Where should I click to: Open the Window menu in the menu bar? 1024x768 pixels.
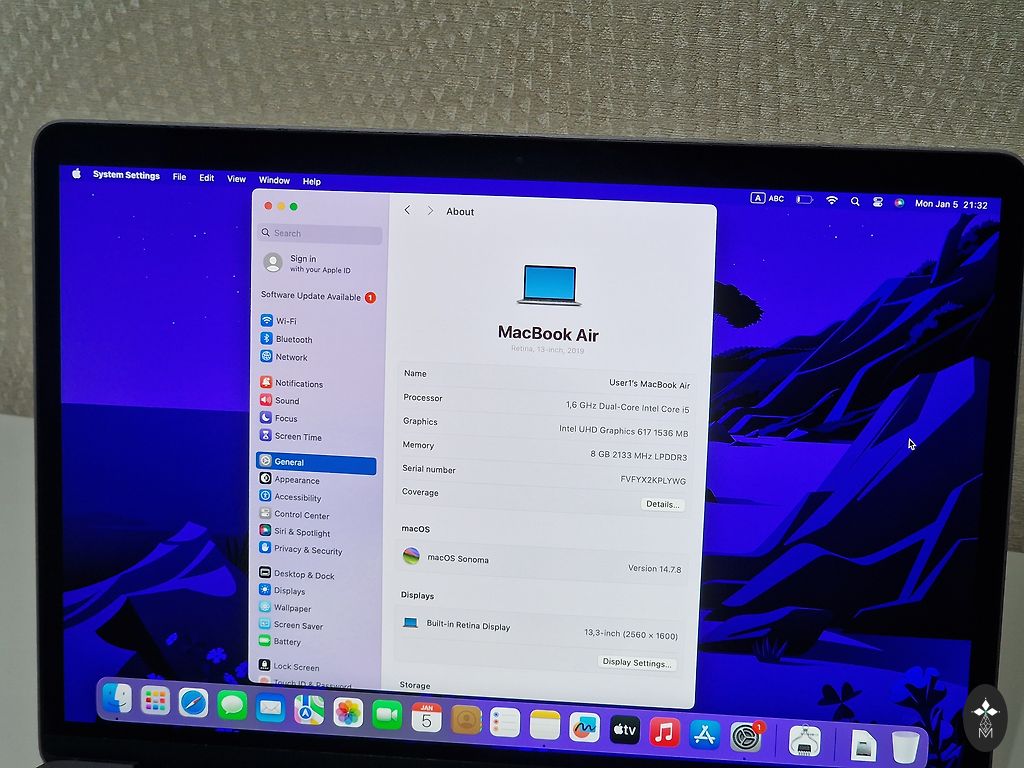[x=274, y=181]
